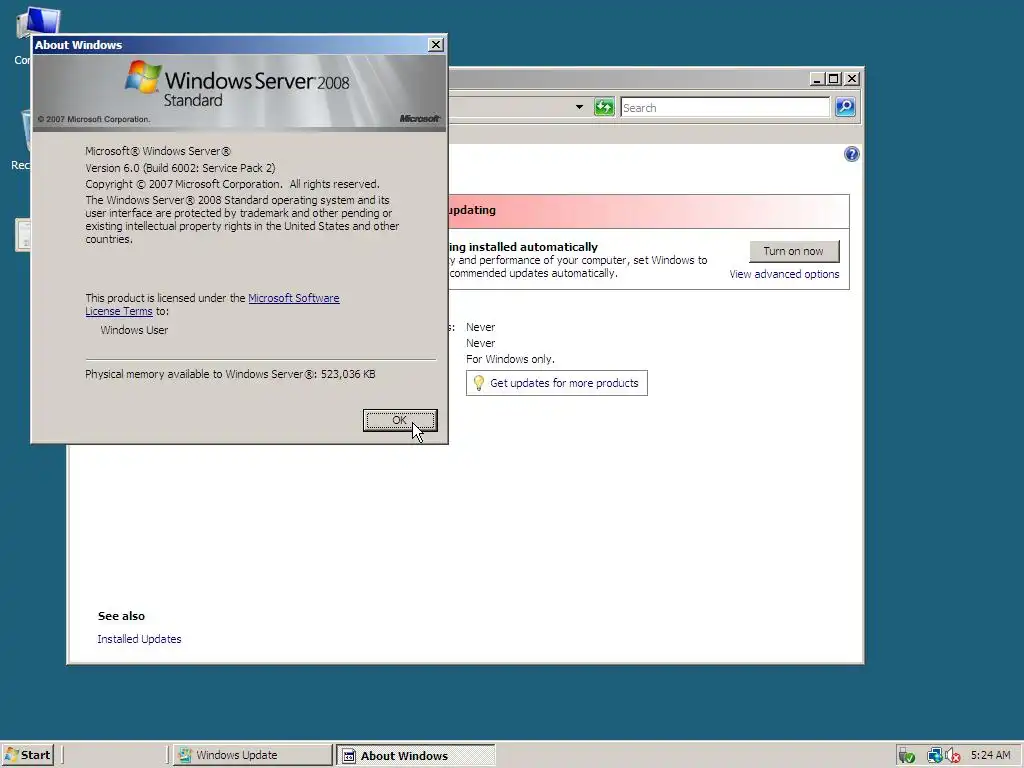Close the About Windows dialog with X
1024x768 pixels.
(x=436, y=44)
